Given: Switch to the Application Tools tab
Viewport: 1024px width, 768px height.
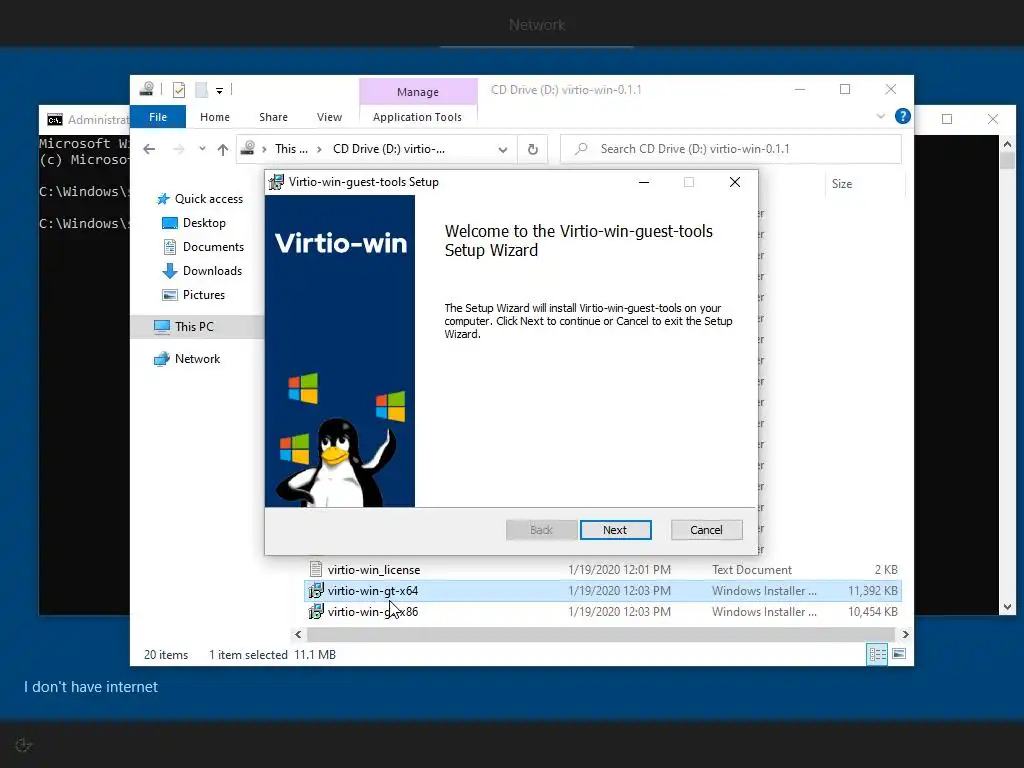Looking at the screenshot, I should 417,117.
